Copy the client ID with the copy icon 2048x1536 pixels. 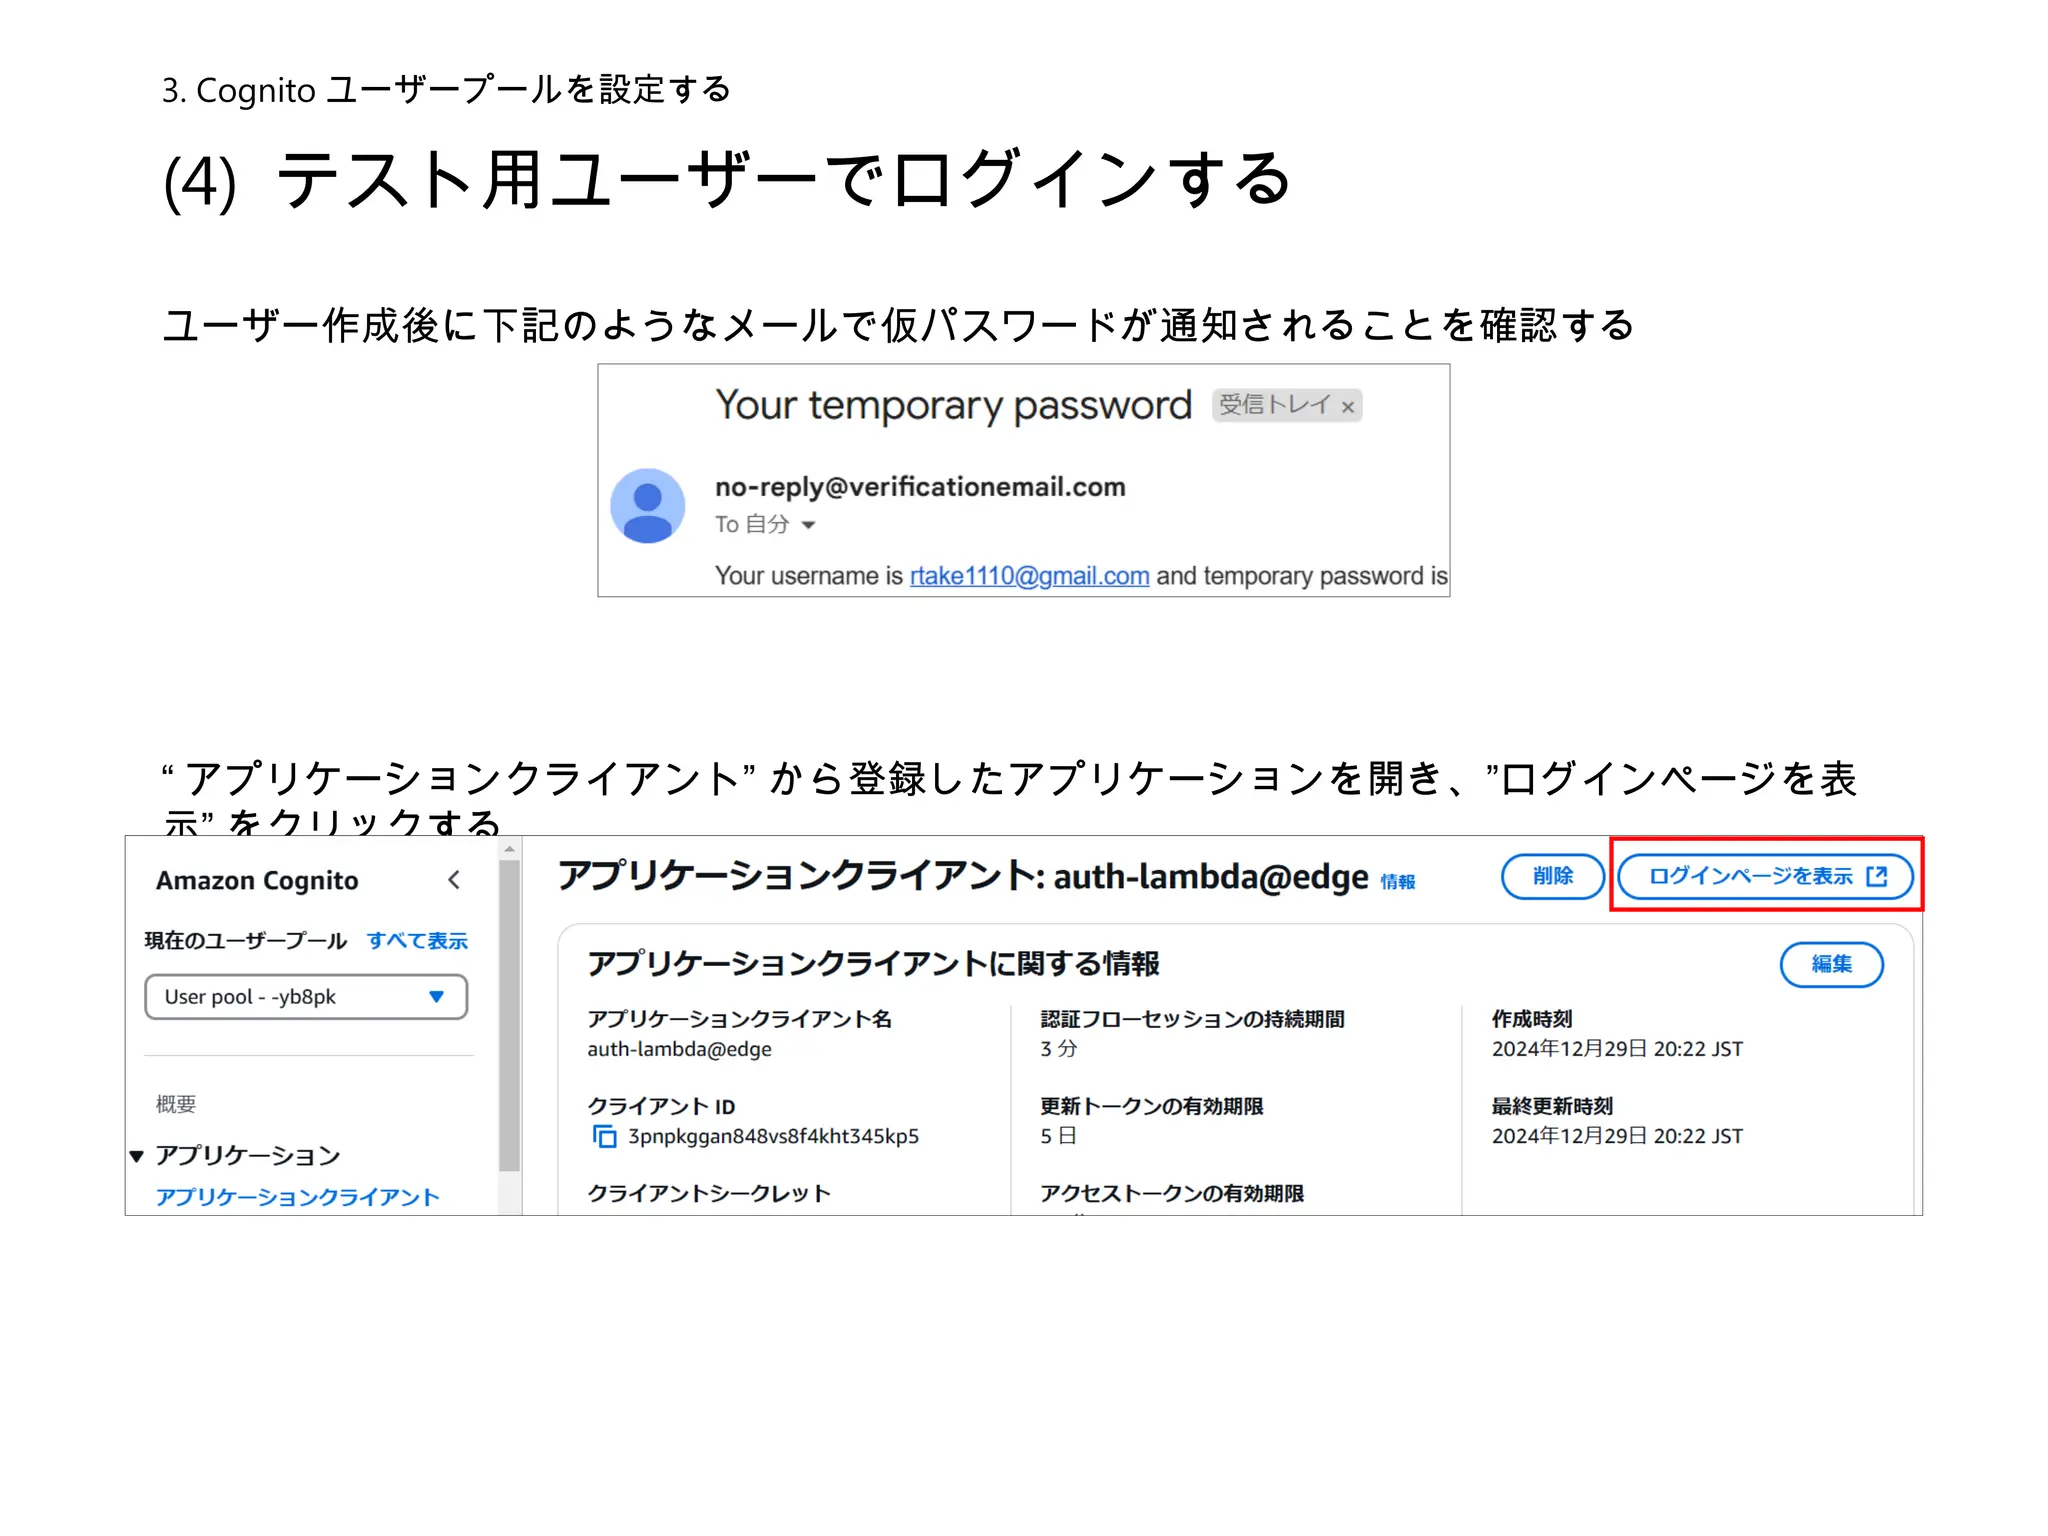pos(604,1136)
